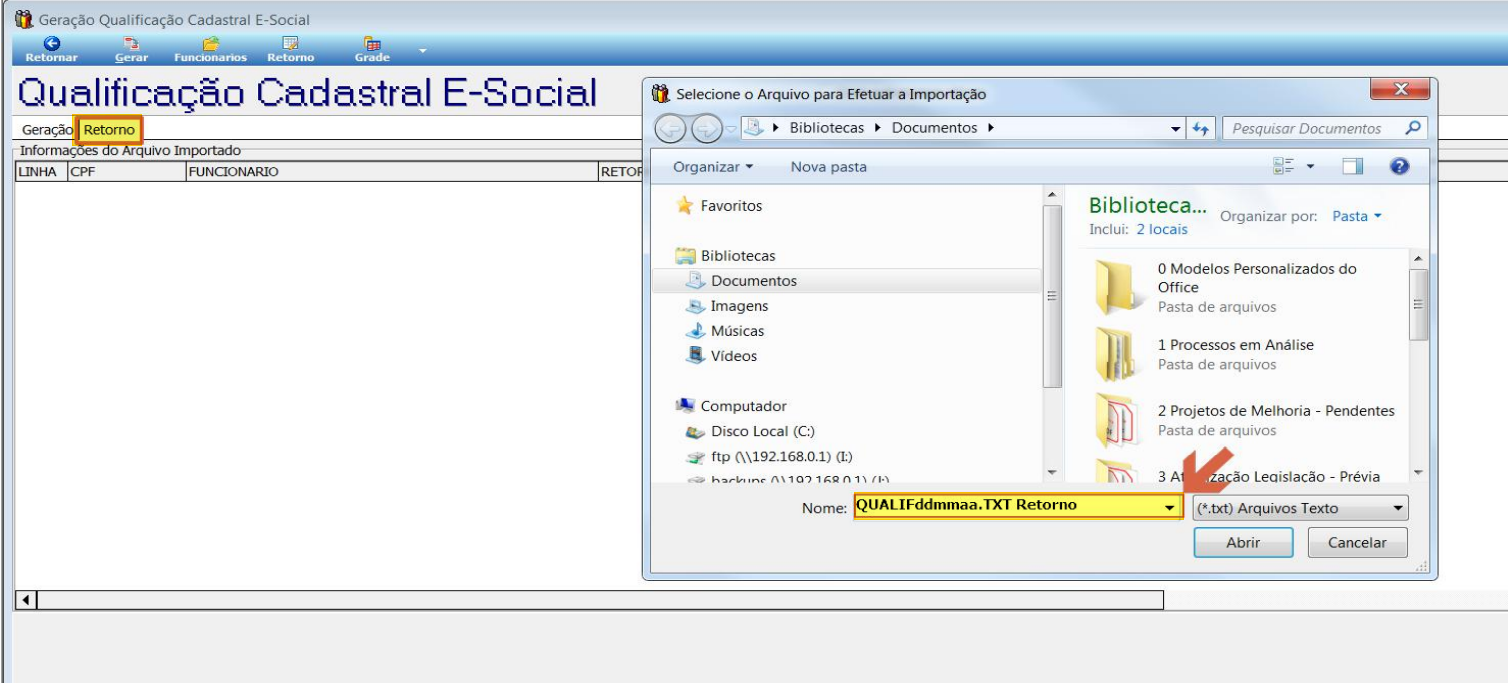Click the CPF column header

pos(126,171)
